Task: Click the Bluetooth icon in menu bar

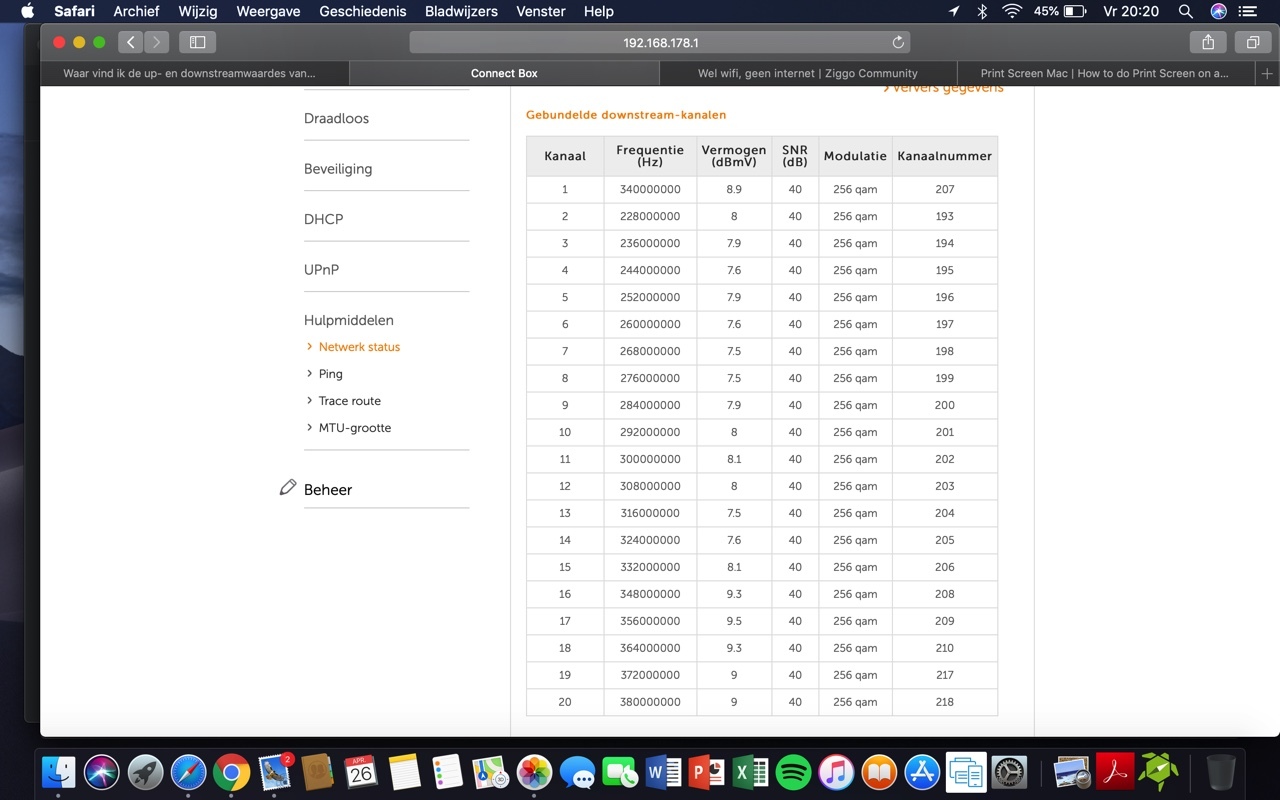Action: click(x=982, y=11)
